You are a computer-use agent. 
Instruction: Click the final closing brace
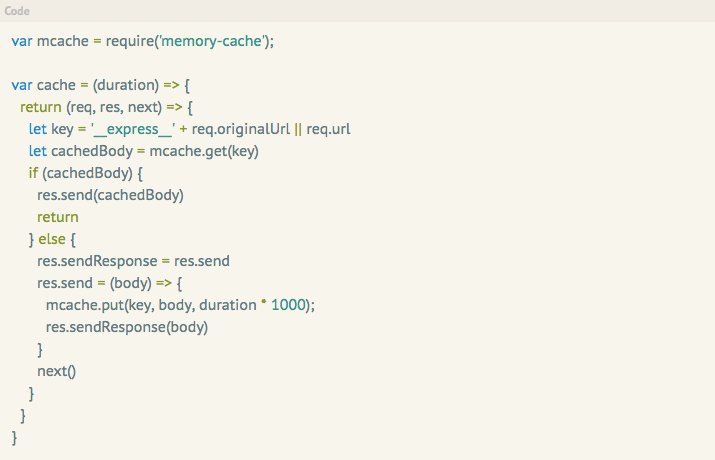click(14, 437)
